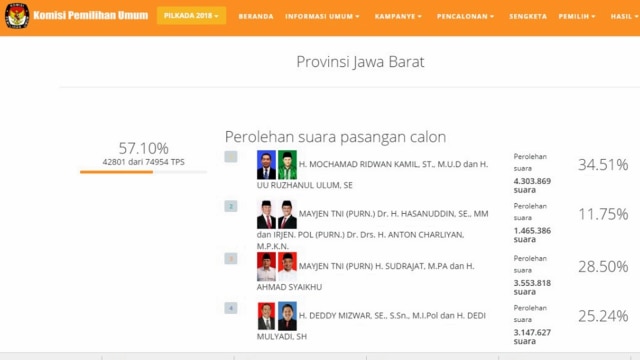Image resolution: width=640 pixels, height=360 pixels.
Task: Select the "42801 dari 74954 TPS" text
Action: coord(143,162)
